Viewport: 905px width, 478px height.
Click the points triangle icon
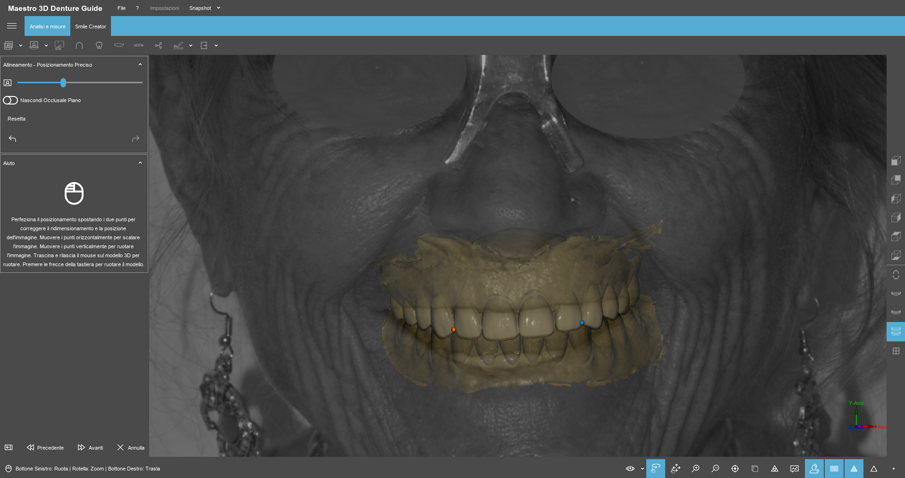pos(775,469)
